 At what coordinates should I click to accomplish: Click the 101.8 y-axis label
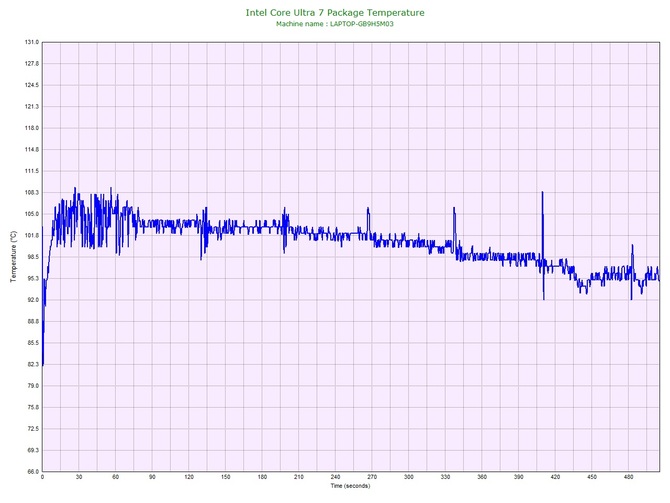pos(32,235)
